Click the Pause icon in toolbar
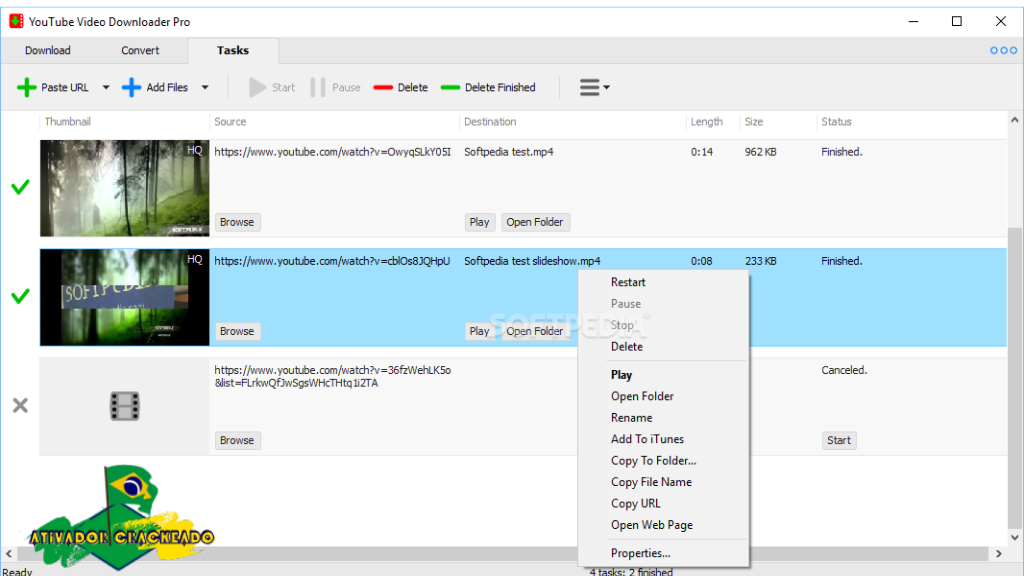This screenshot has width=1024, height=576. click(x=318, y=88)
